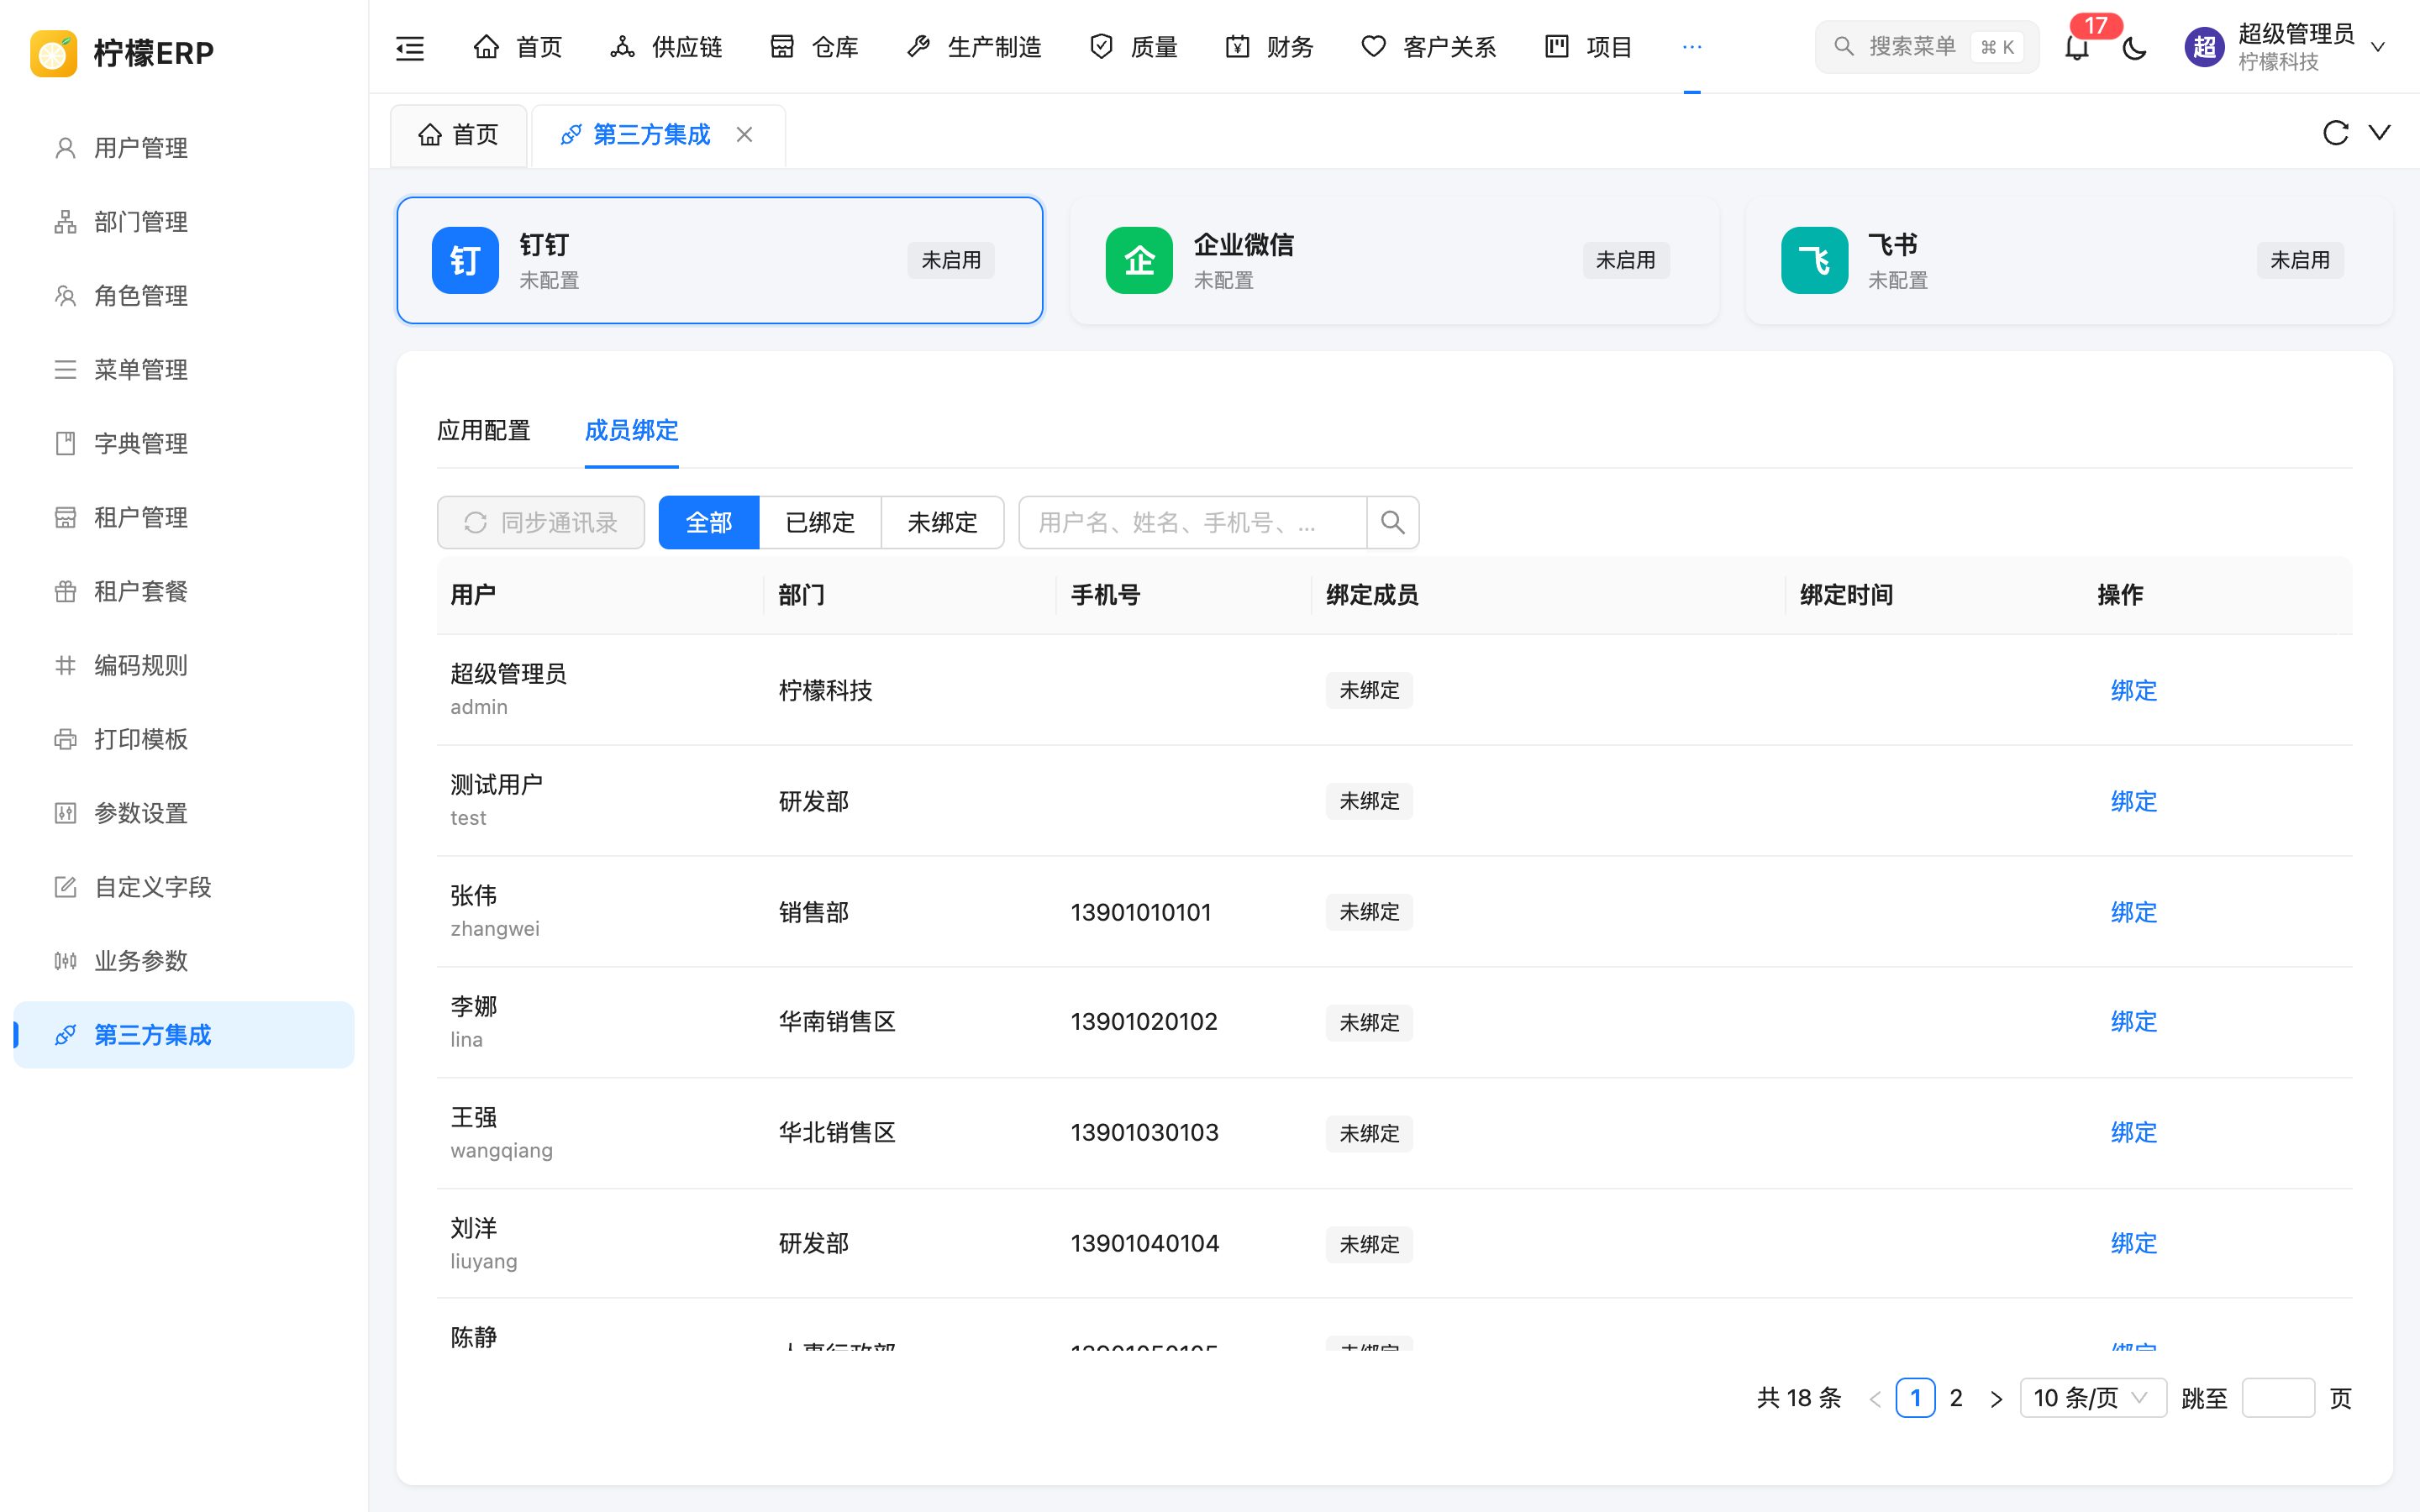
Task: Switch to the 成员绑定 tab
Action: point(632,431)
